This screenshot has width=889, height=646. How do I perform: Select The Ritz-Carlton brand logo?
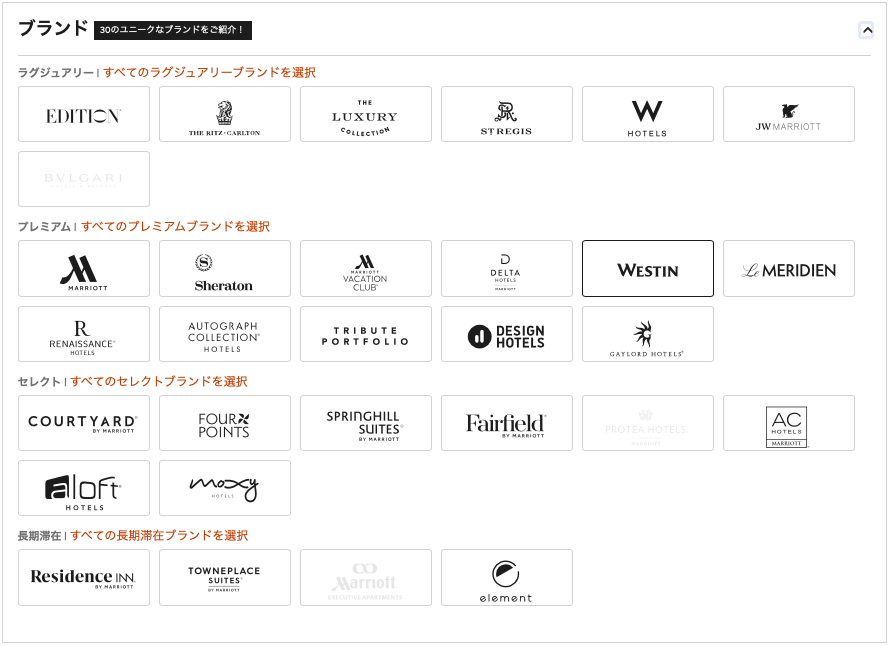coord(225,114)
